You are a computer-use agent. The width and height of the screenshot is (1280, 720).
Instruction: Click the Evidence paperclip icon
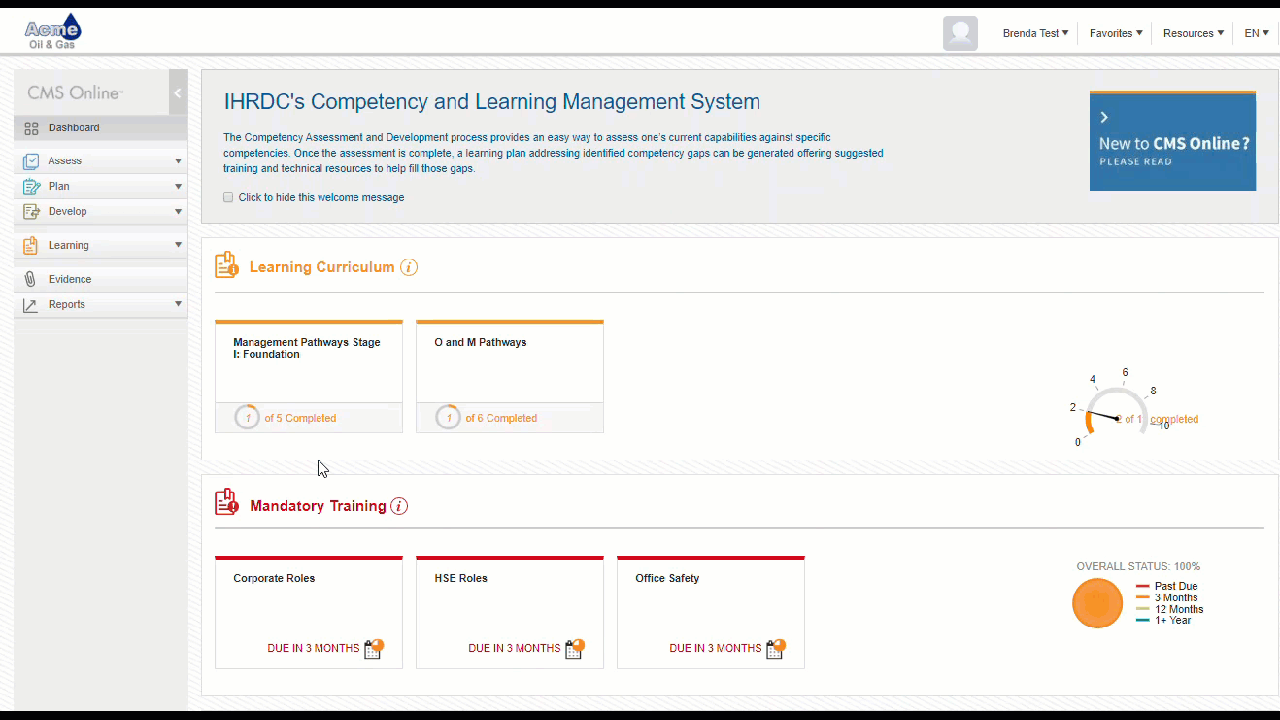31,279
